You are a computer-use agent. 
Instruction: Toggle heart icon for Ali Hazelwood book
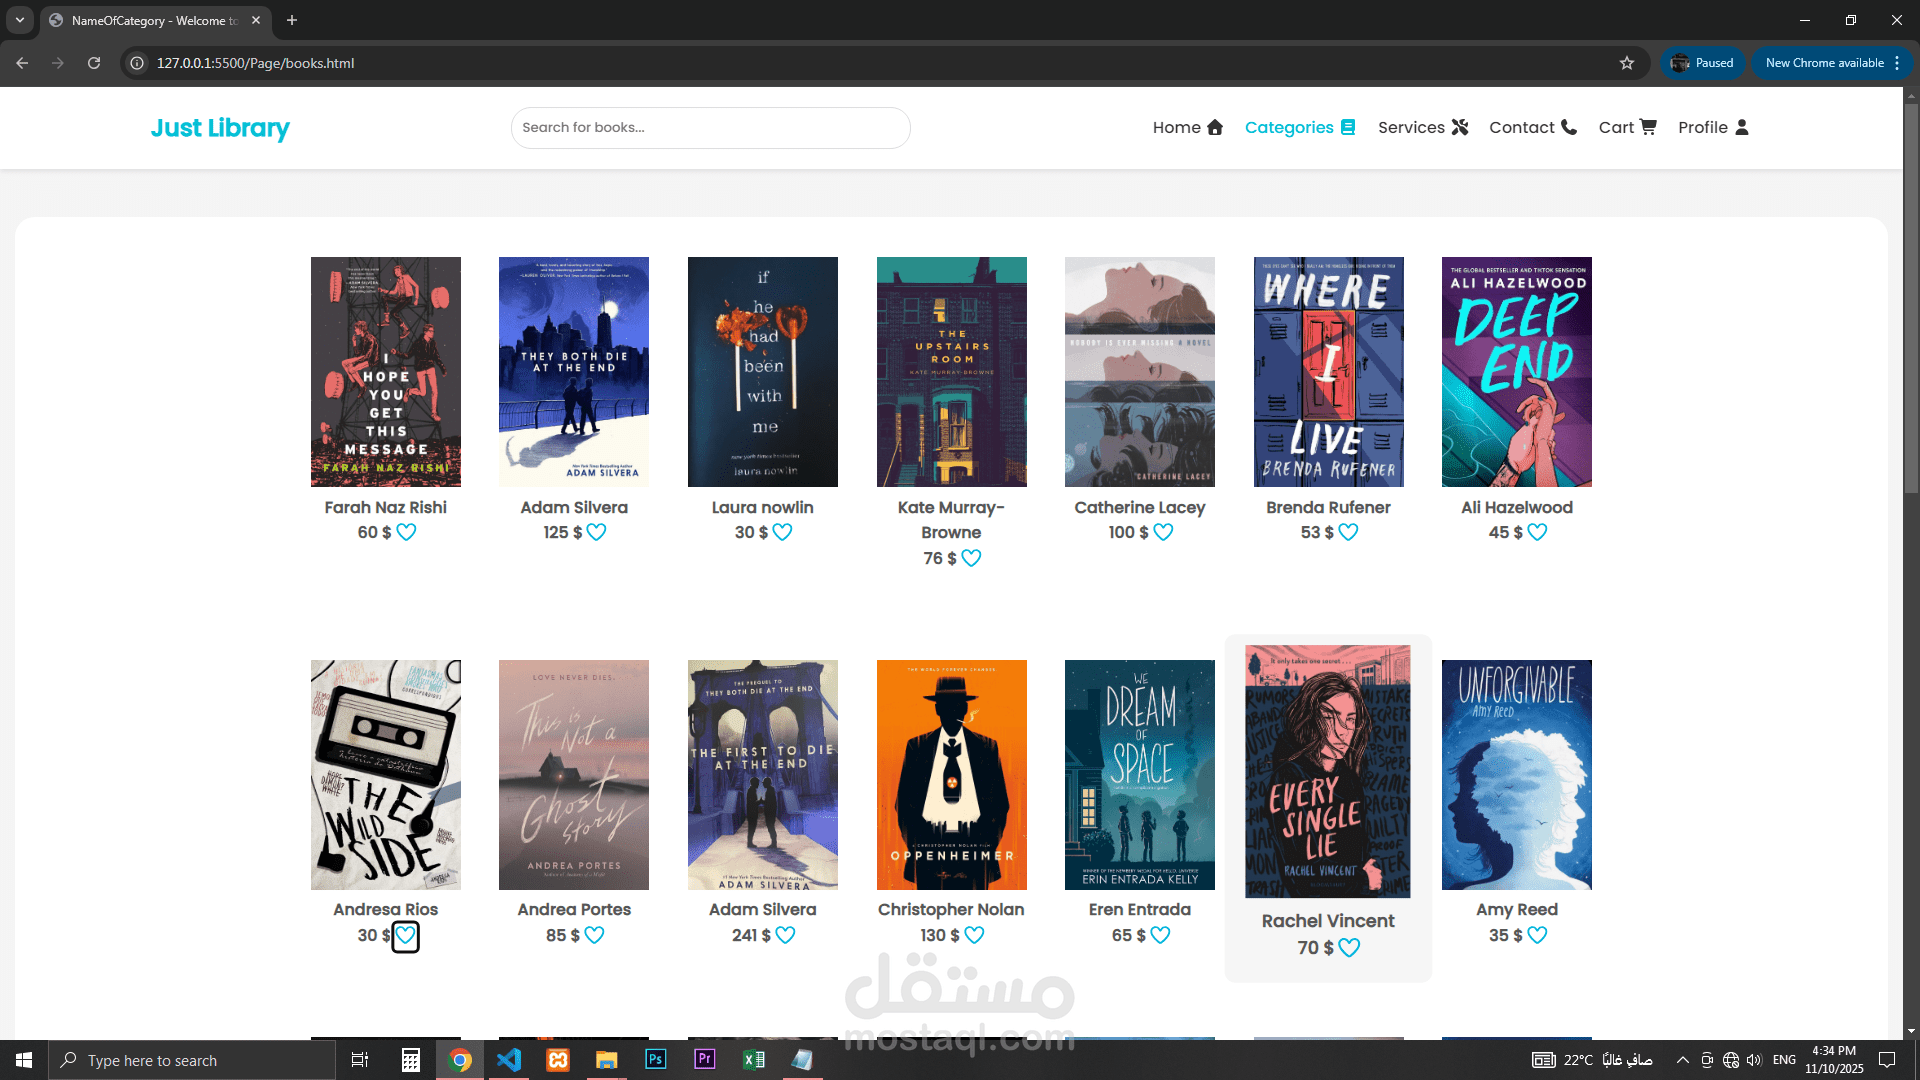[x=1537, y=533]
